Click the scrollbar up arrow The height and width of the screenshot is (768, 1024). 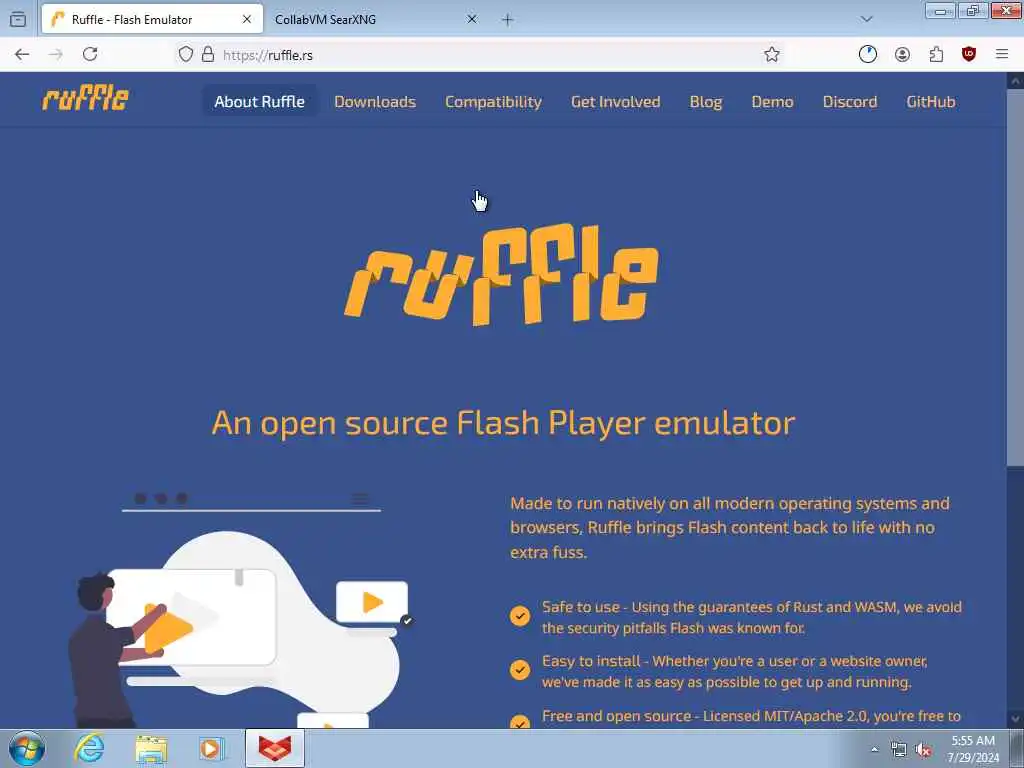[x=1015, y=81]
